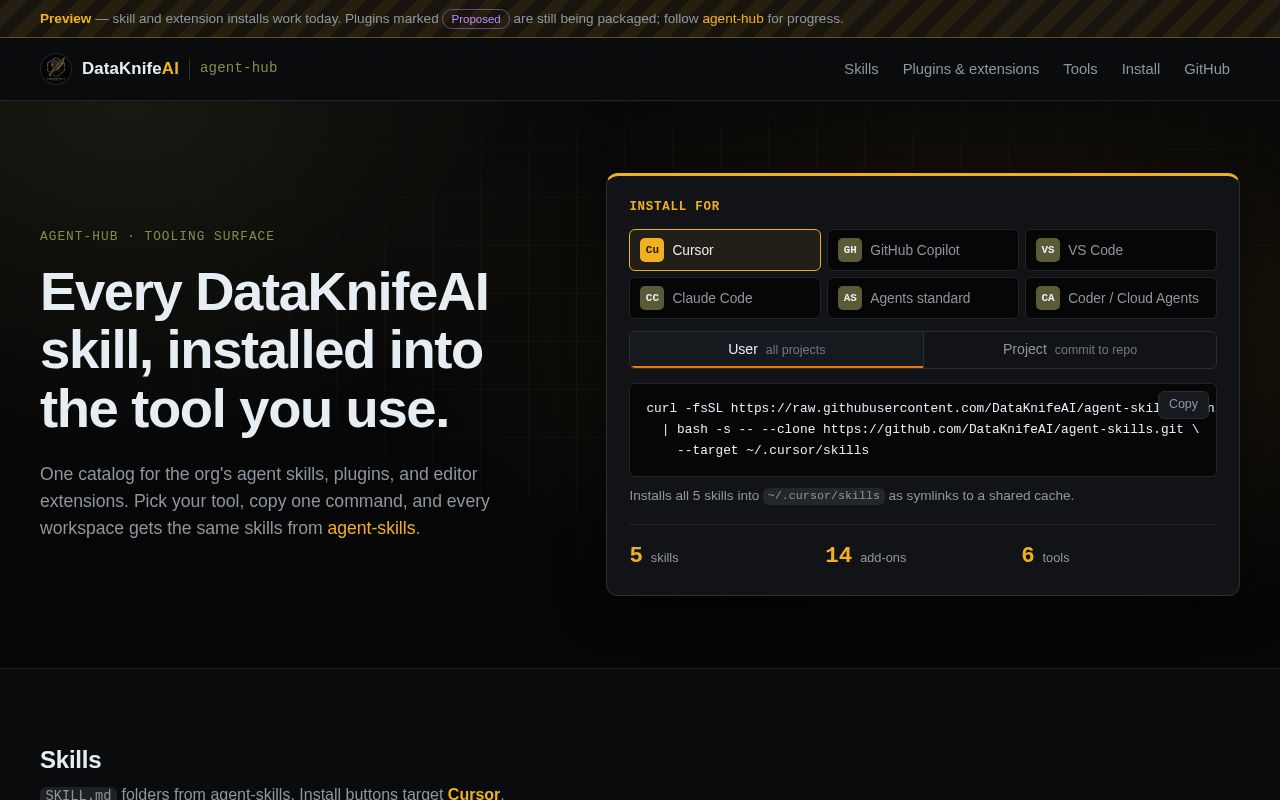Image resolution: width=1280 pixels, height=800 pixels.
Task: Click the ~/.cursor/skills inline code
Action: [824, 496]
